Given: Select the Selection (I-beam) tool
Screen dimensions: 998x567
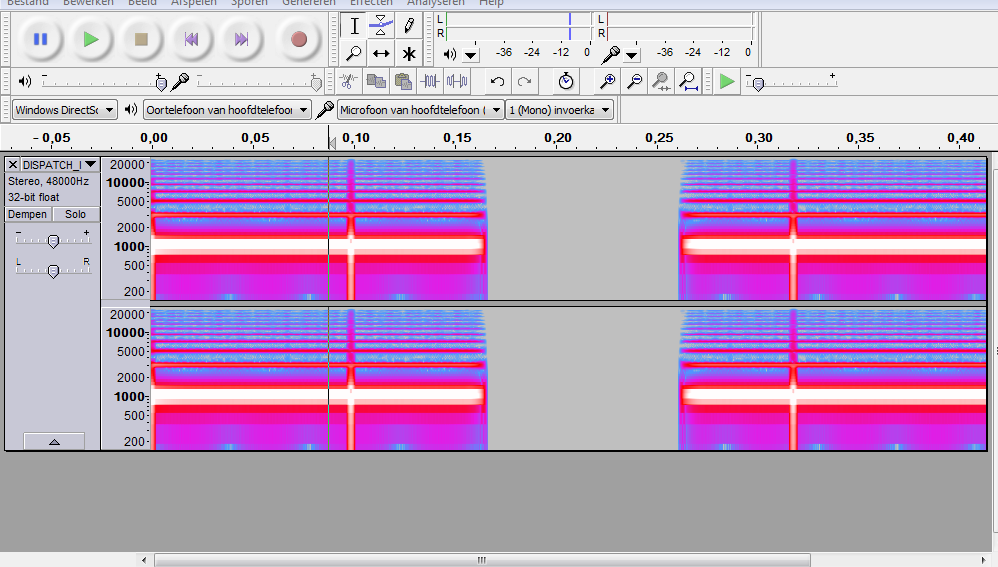Looking at the screenshot, I should [354, 26].
